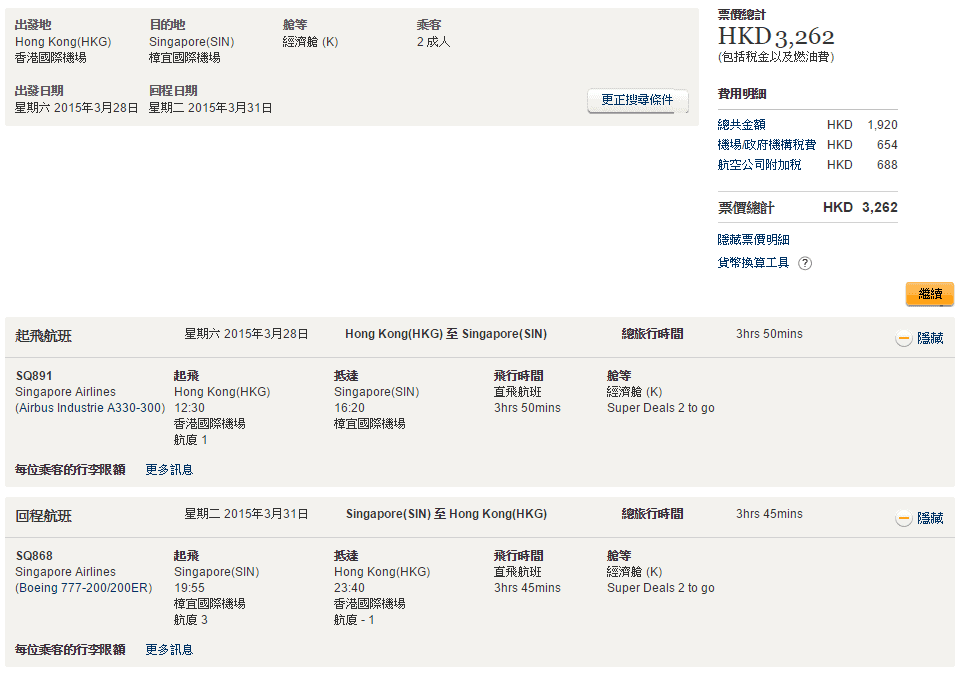Image resolution: width=958 pixels, height=681 pixels.
Task: Click Super Deals 2 to go on the Hong Kong to Singapore flight
Action: [660, 408]
